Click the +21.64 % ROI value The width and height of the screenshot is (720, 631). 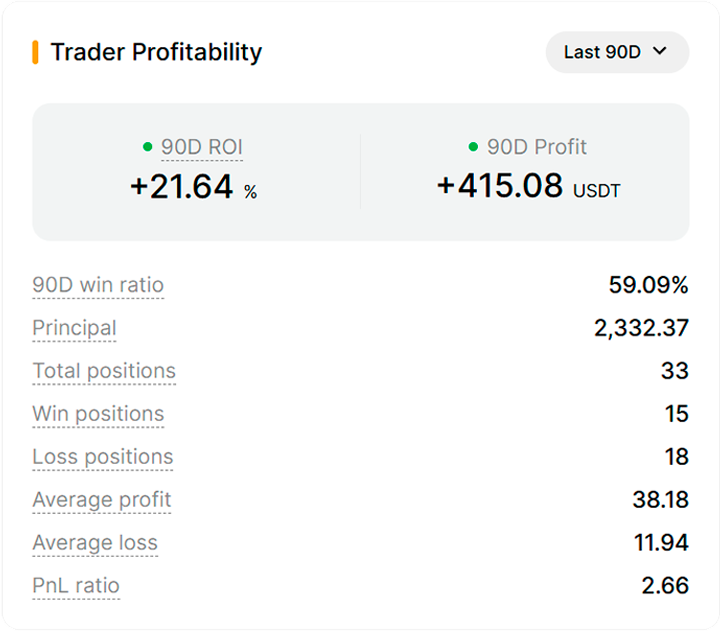[x=194, y=187]
